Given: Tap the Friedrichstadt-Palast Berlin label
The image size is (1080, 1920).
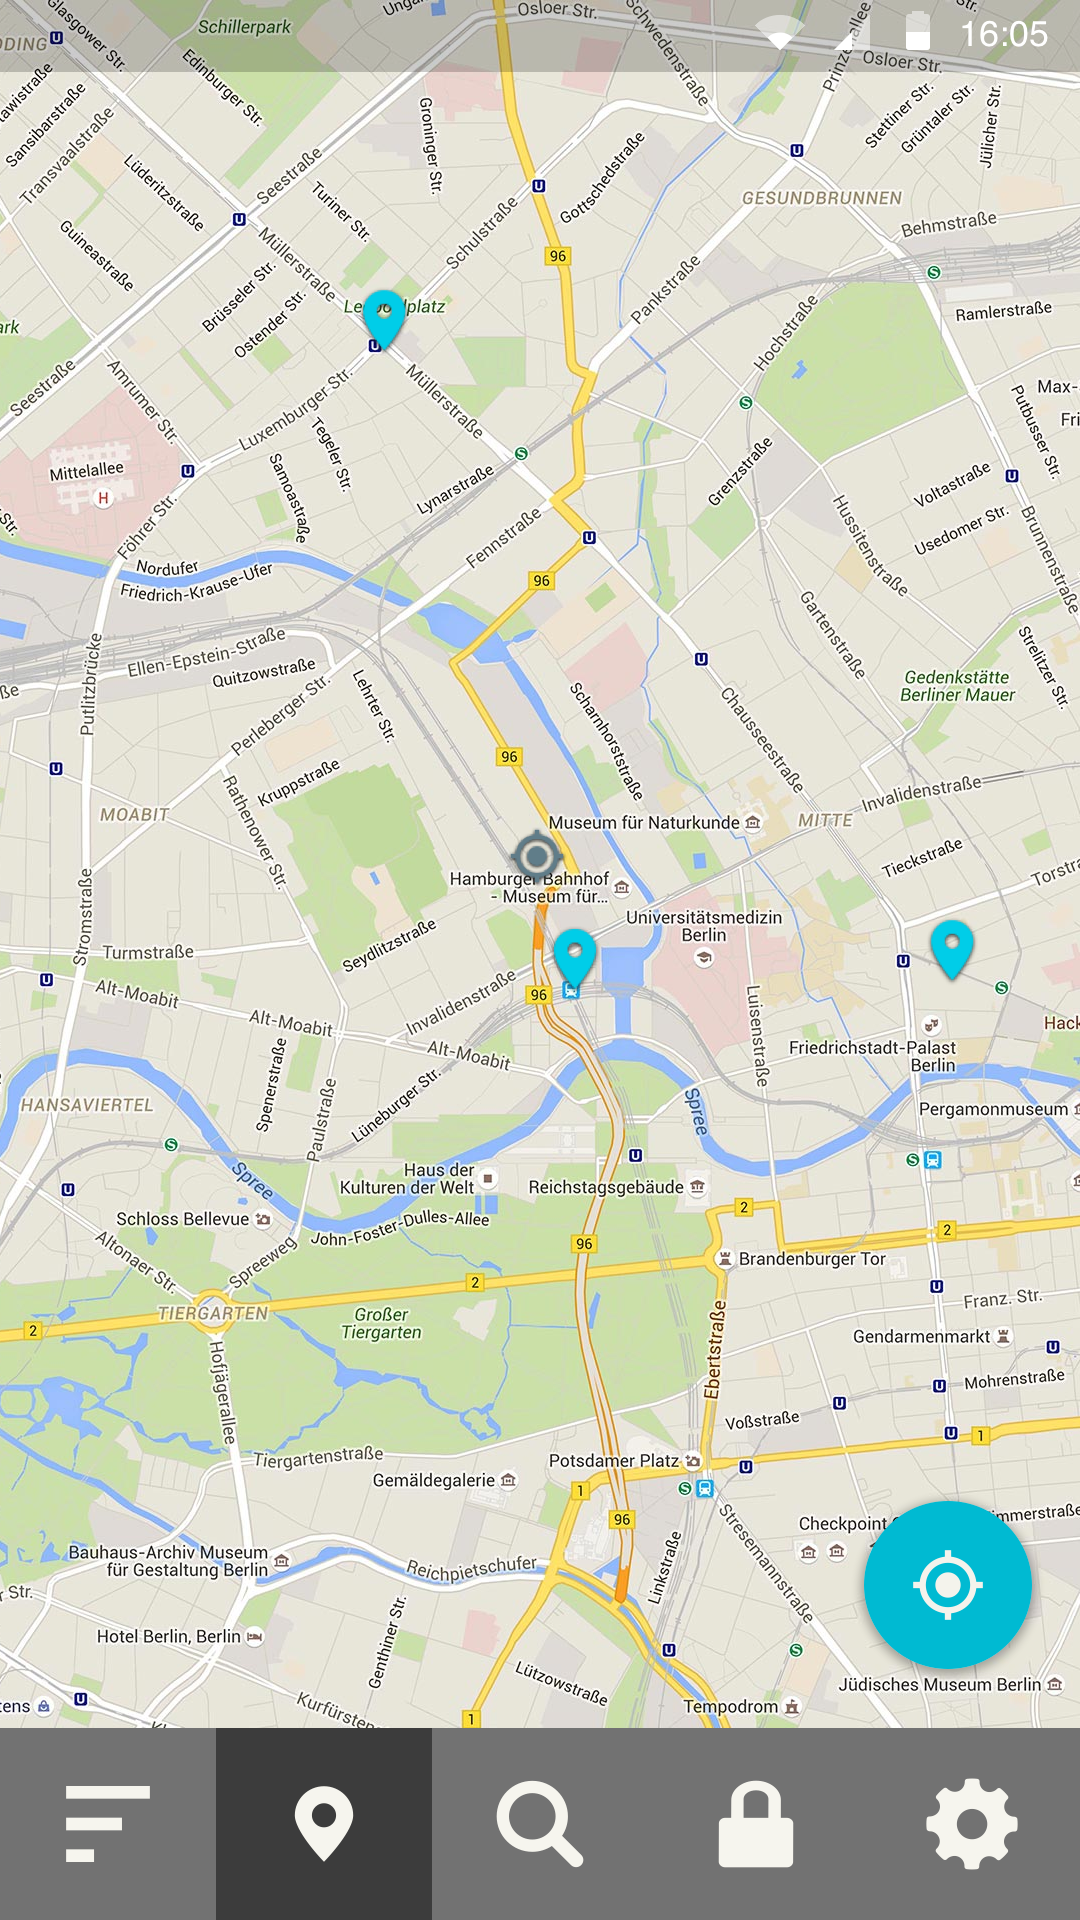Looking at the screenshot, I should point(872,1056).
